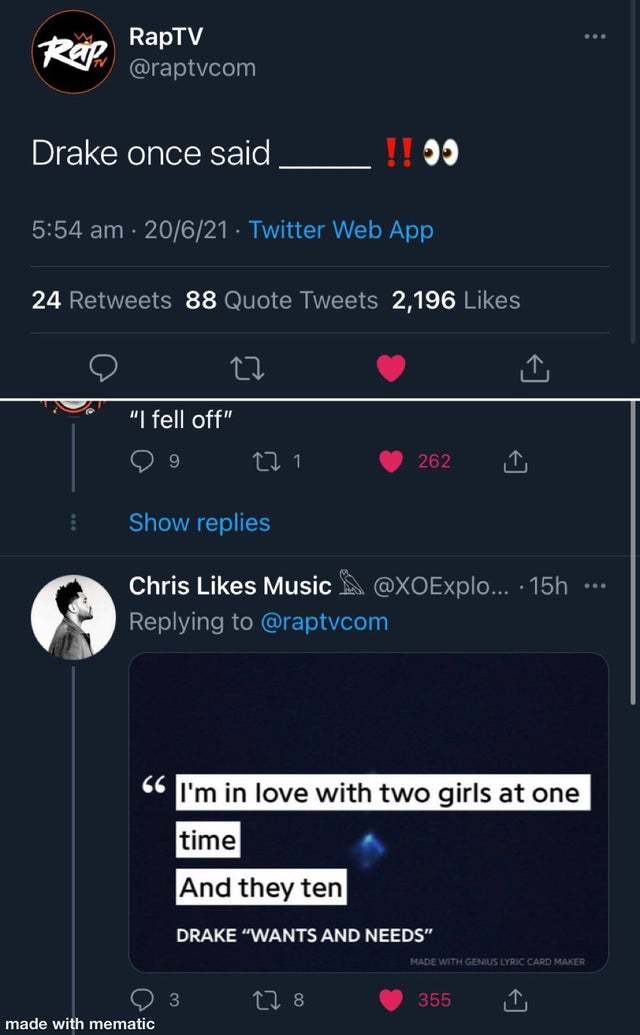Unlike the RapTV main tweet
Viewport: 640px width, 1035px height.
click(391, 369)
